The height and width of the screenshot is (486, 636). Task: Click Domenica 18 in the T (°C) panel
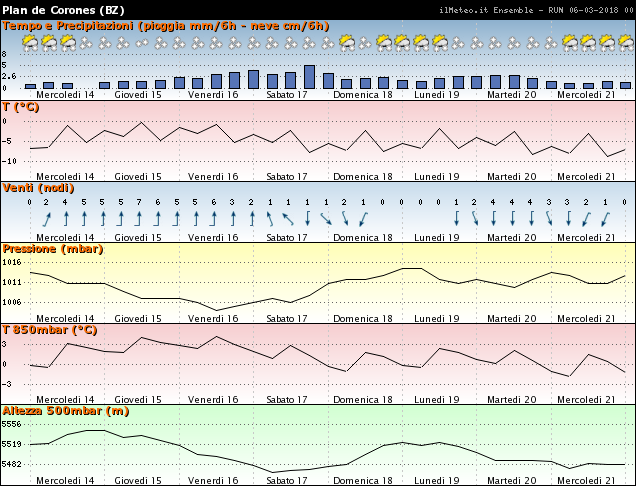click(x=363, y=176)
